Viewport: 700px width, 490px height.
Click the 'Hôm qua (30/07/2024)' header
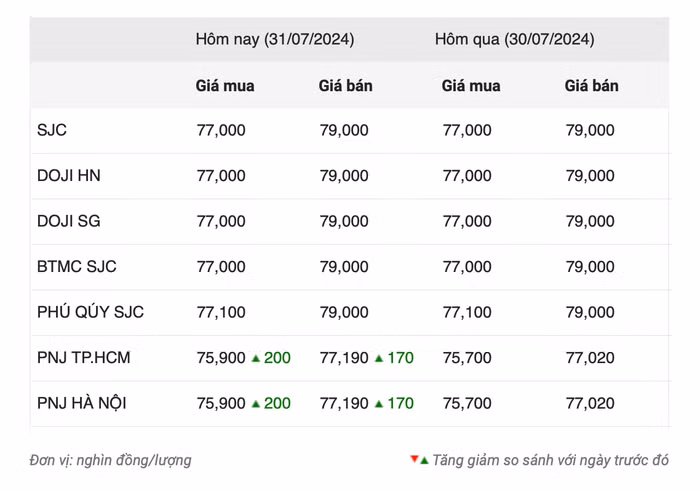[x=514, y=39]
